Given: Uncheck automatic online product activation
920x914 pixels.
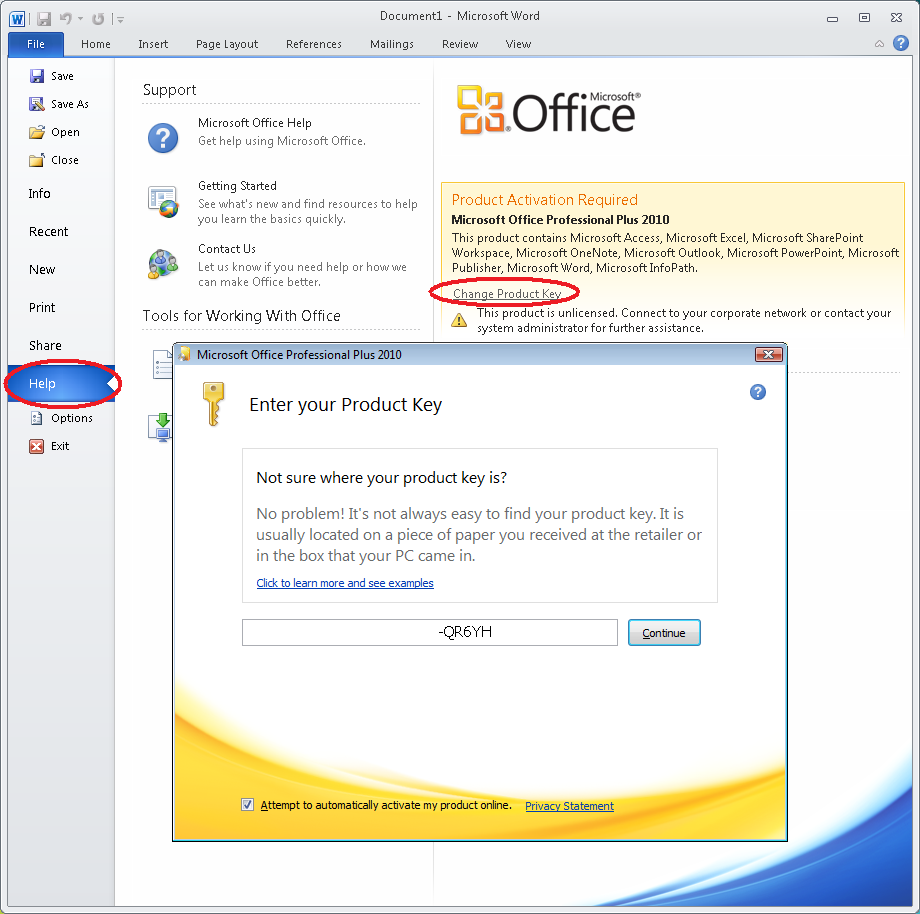Looking at the screenshot, I should click(247, 804).
